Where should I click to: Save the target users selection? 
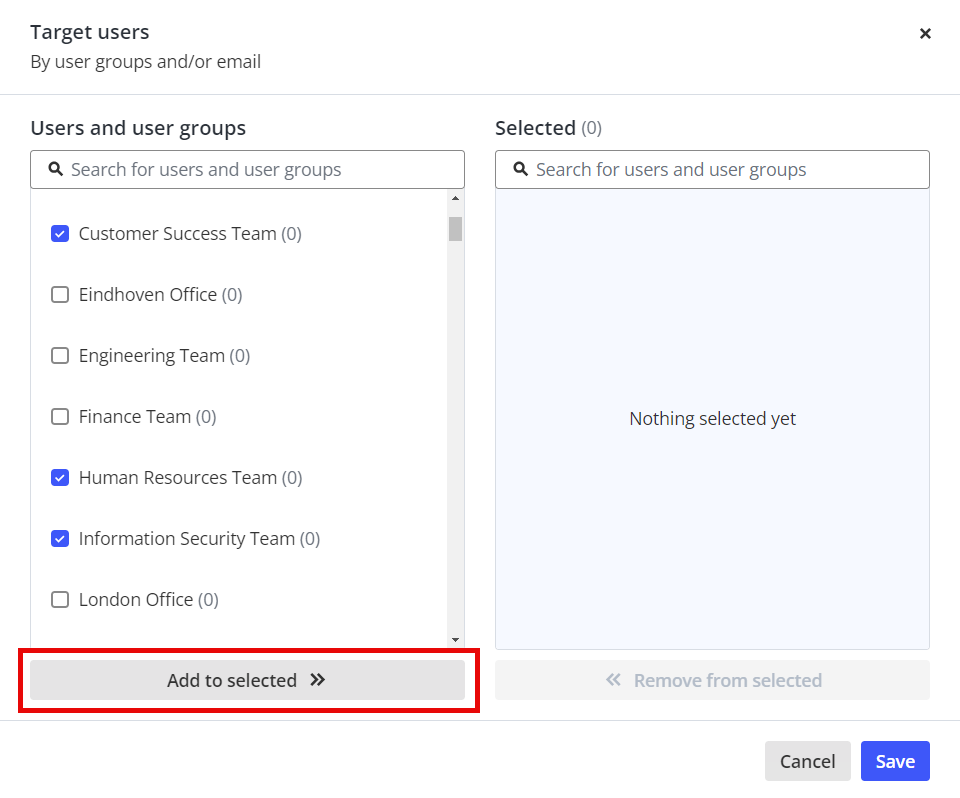894,761
